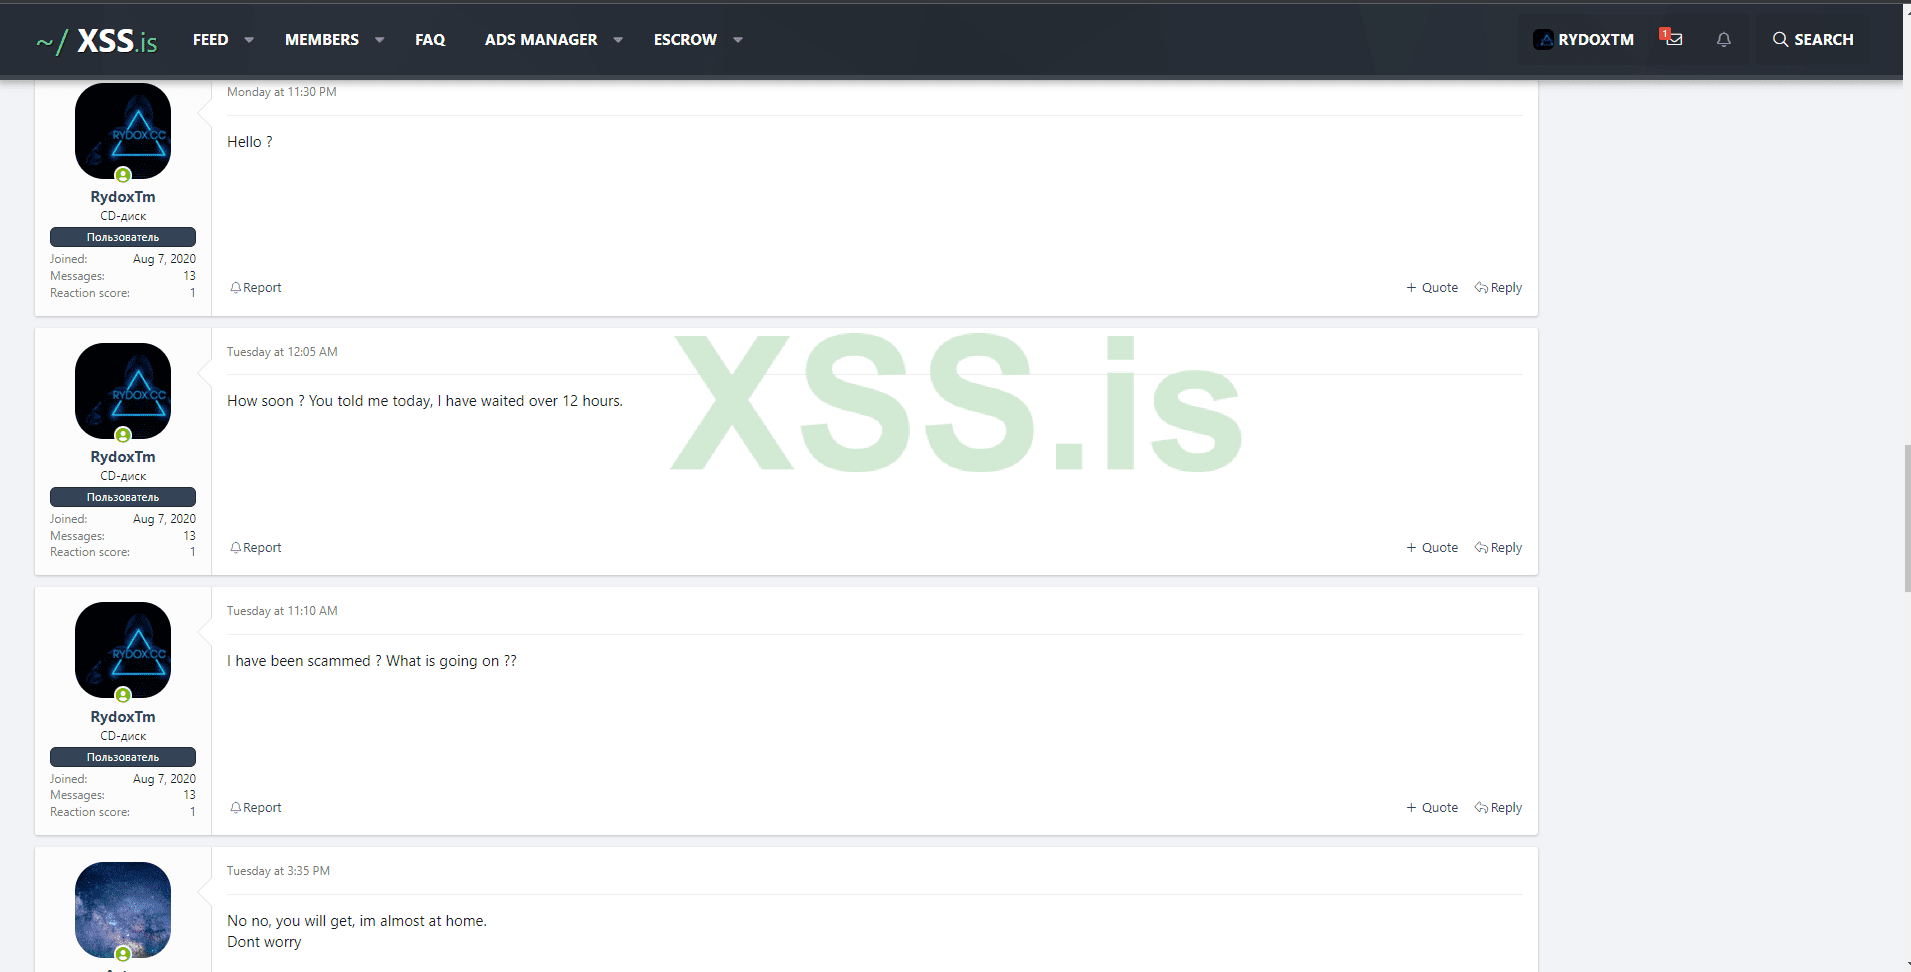
Task: Open the FEED menu item
Action: coord(210,40)
